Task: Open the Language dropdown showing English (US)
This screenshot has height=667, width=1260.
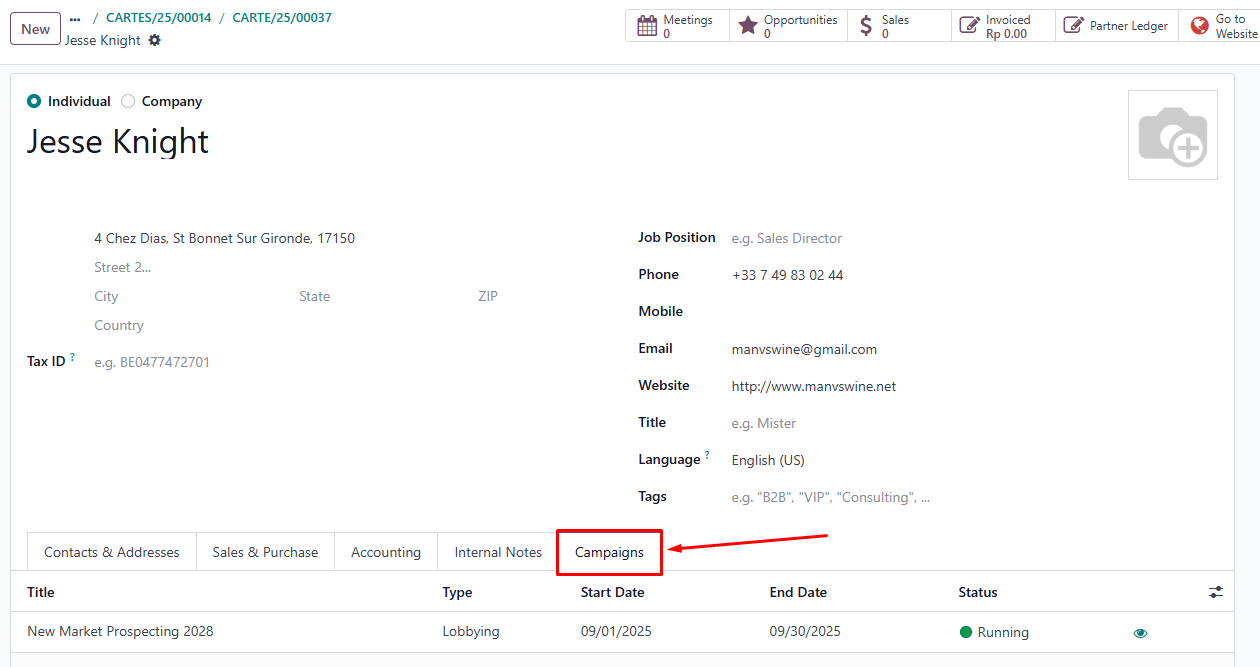Action: [x=850, y=460]
